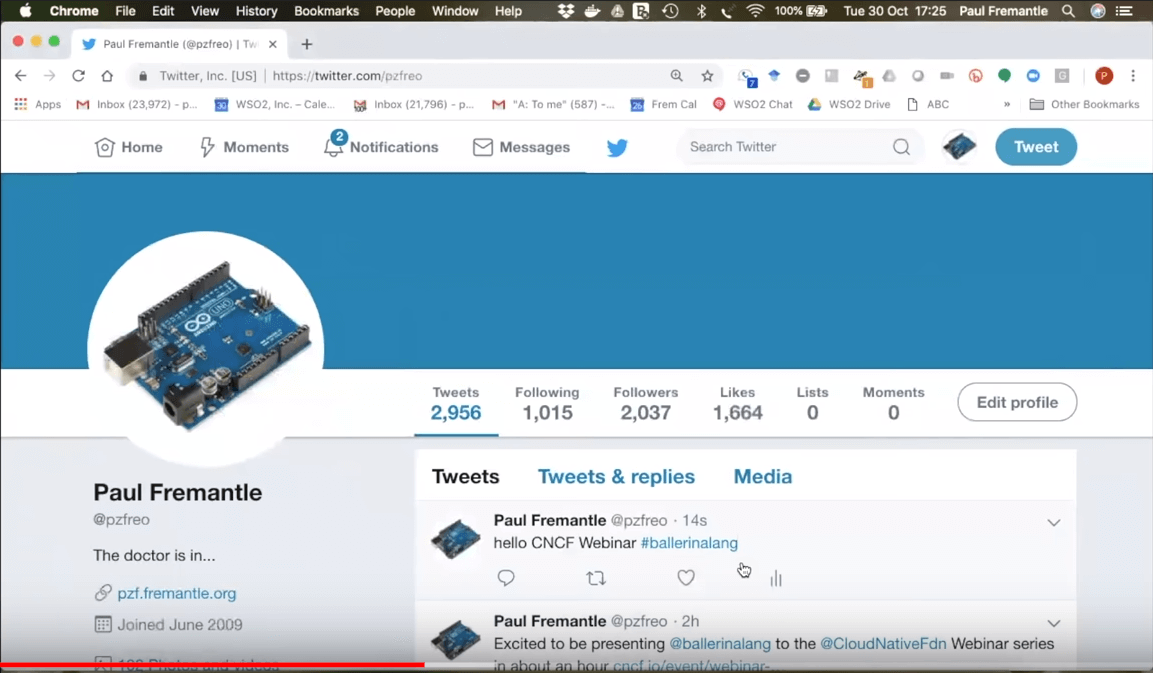Screen dimensions: 1153x673
Task: Click the Wi-Fi status icon
Action: pos(754,11)
